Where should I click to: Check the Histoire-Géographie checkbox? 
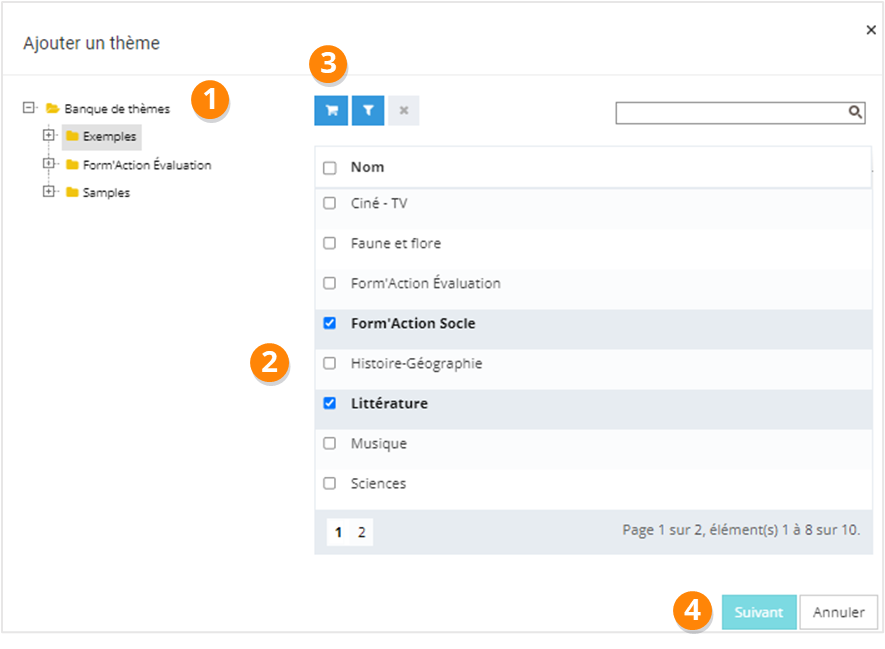(330, 364)
